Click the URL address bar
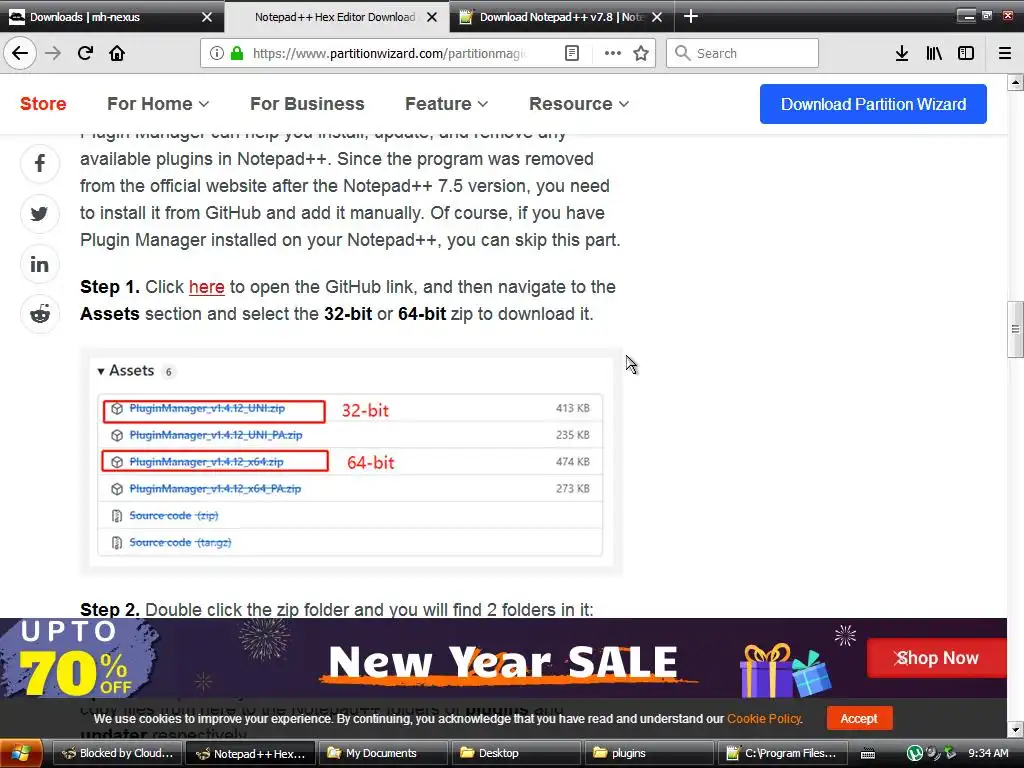Screen dimensions: 1024x768 pos(389,53)
